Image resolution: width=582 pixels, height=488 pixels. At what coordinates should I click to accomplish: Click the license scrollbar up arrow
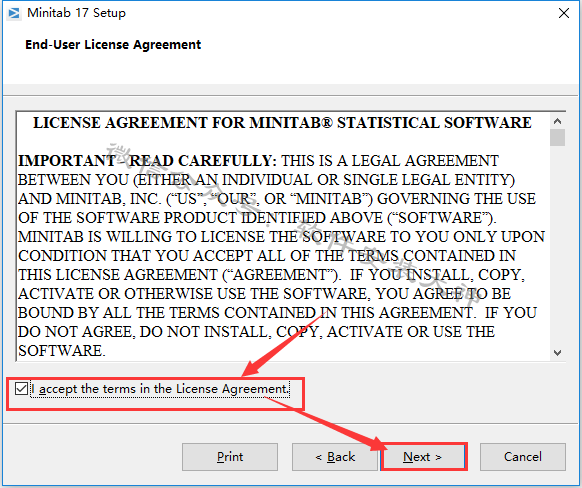(557, 121)
